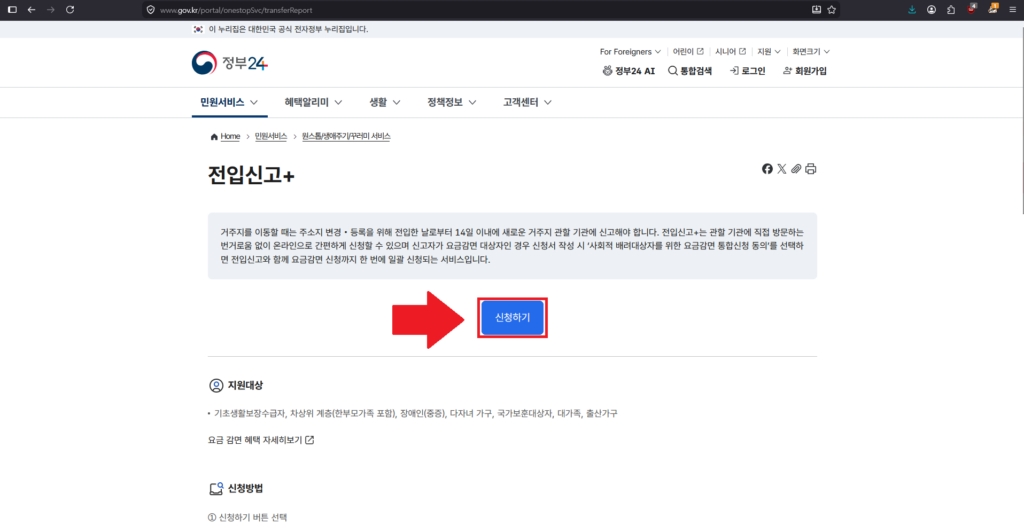Screen dimensions: 1024x525
Task: Open the 회원가입 link
Action: pos(810,71)
